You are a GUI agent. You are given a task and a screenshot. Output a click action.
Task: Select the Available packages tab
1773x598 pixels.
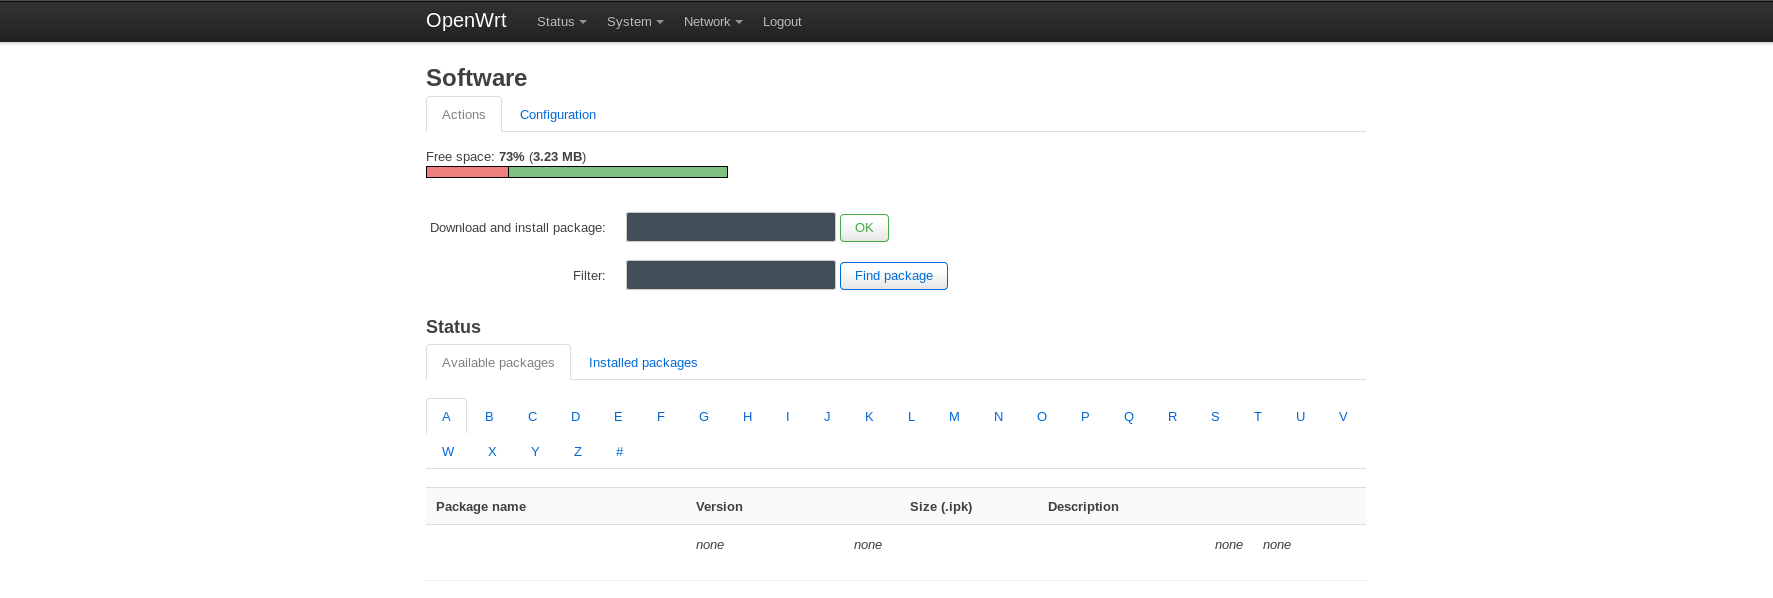[498, 363]
